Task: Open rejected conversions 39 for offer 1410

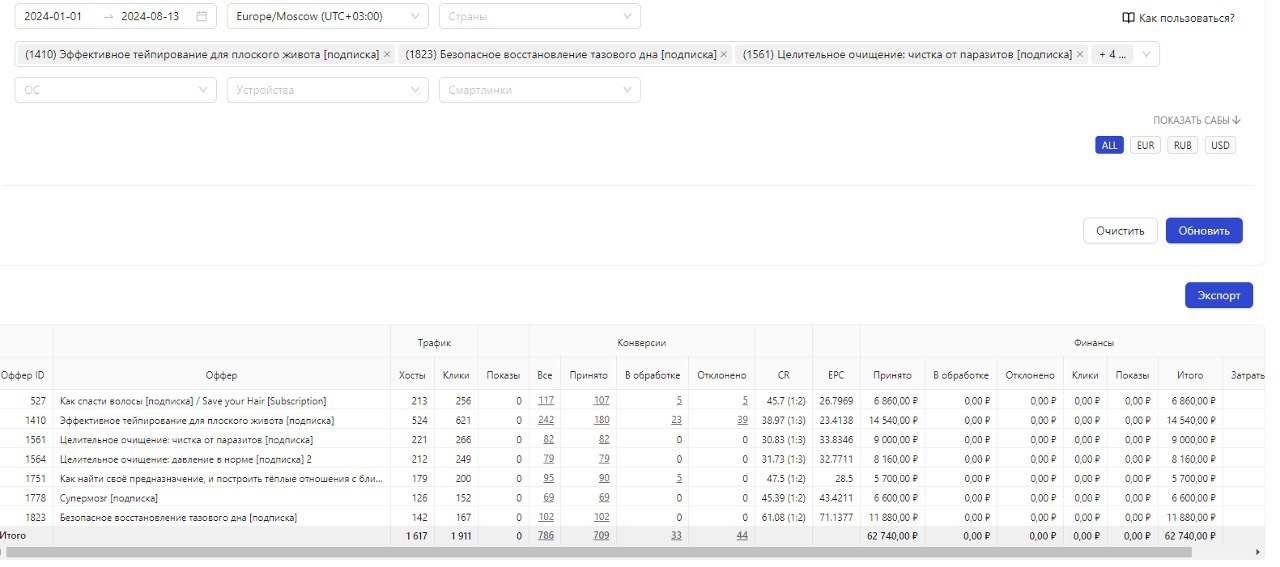Action: [x=742, y=420]
